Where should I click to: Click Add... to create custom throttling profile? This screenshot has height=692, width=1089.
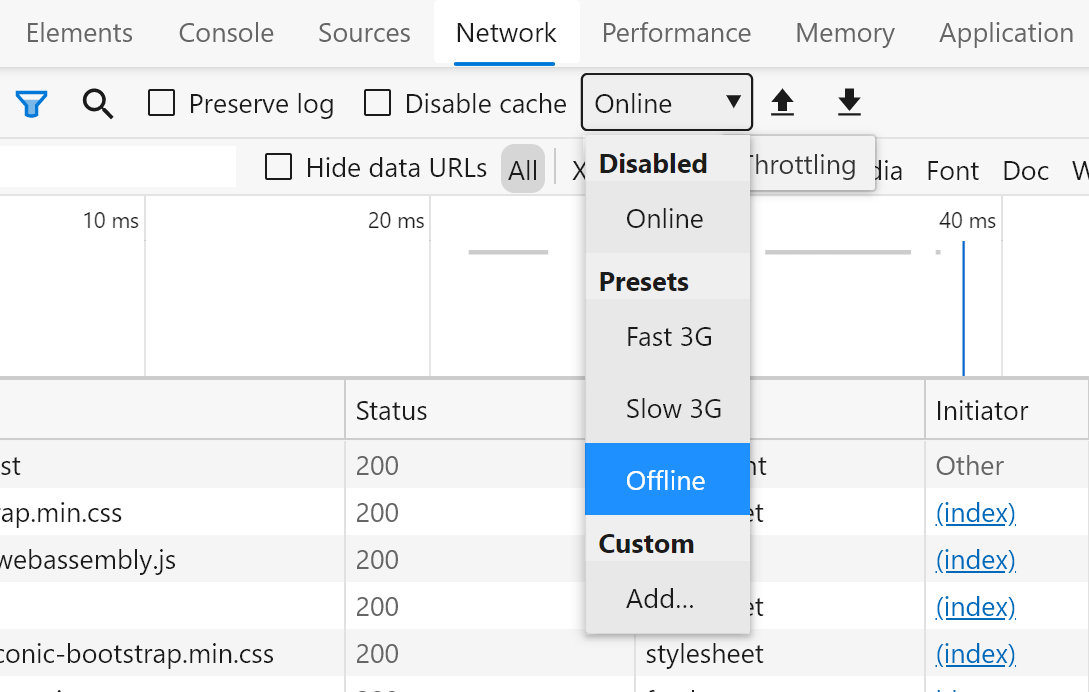(x=660, y=598)
